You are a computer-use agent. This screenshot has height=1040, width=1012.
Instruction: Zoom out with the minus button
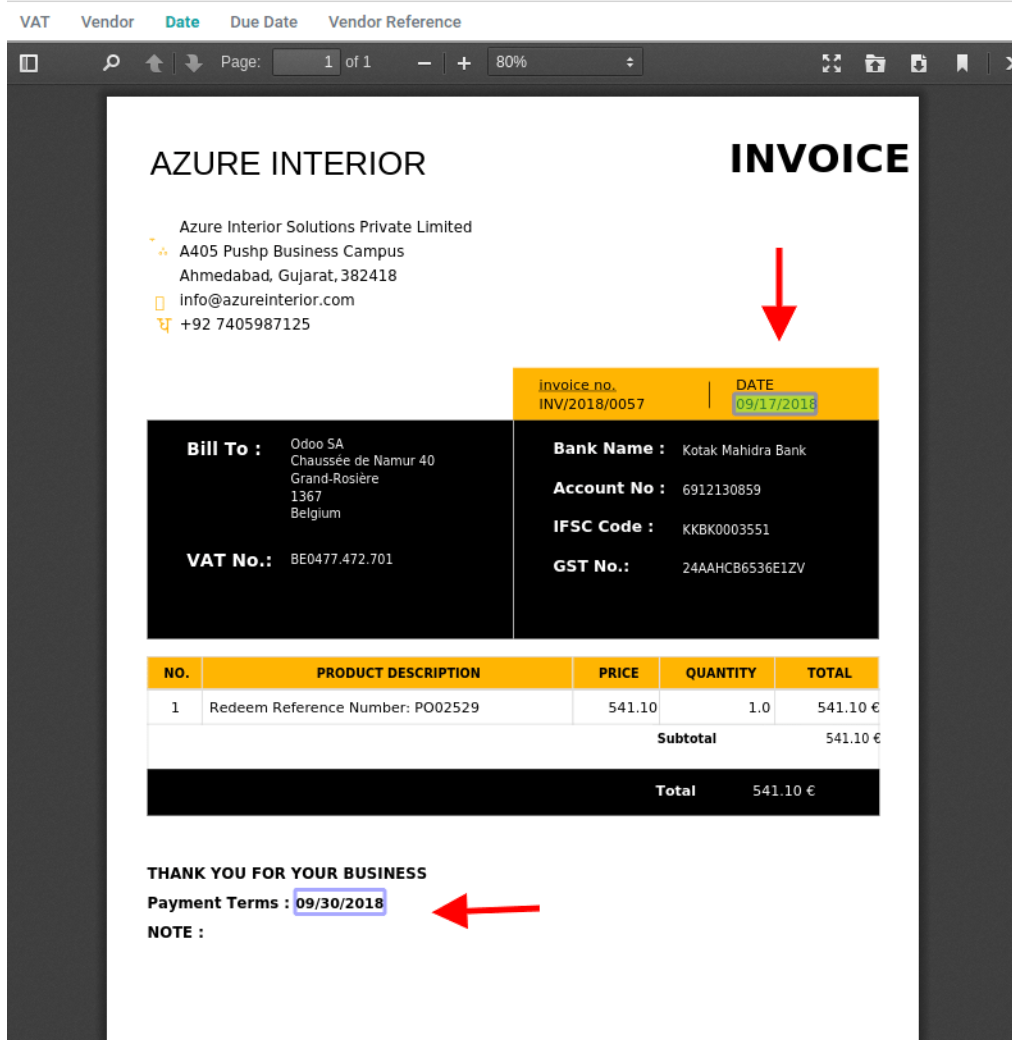pyautogui.click(x=424, y=63)
